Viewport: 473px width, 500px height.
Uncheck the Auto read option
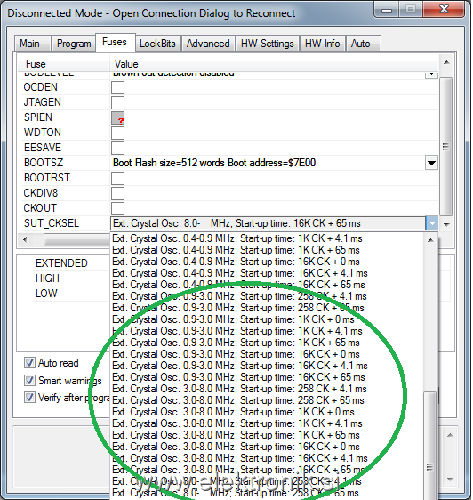[x=30, y=363]
